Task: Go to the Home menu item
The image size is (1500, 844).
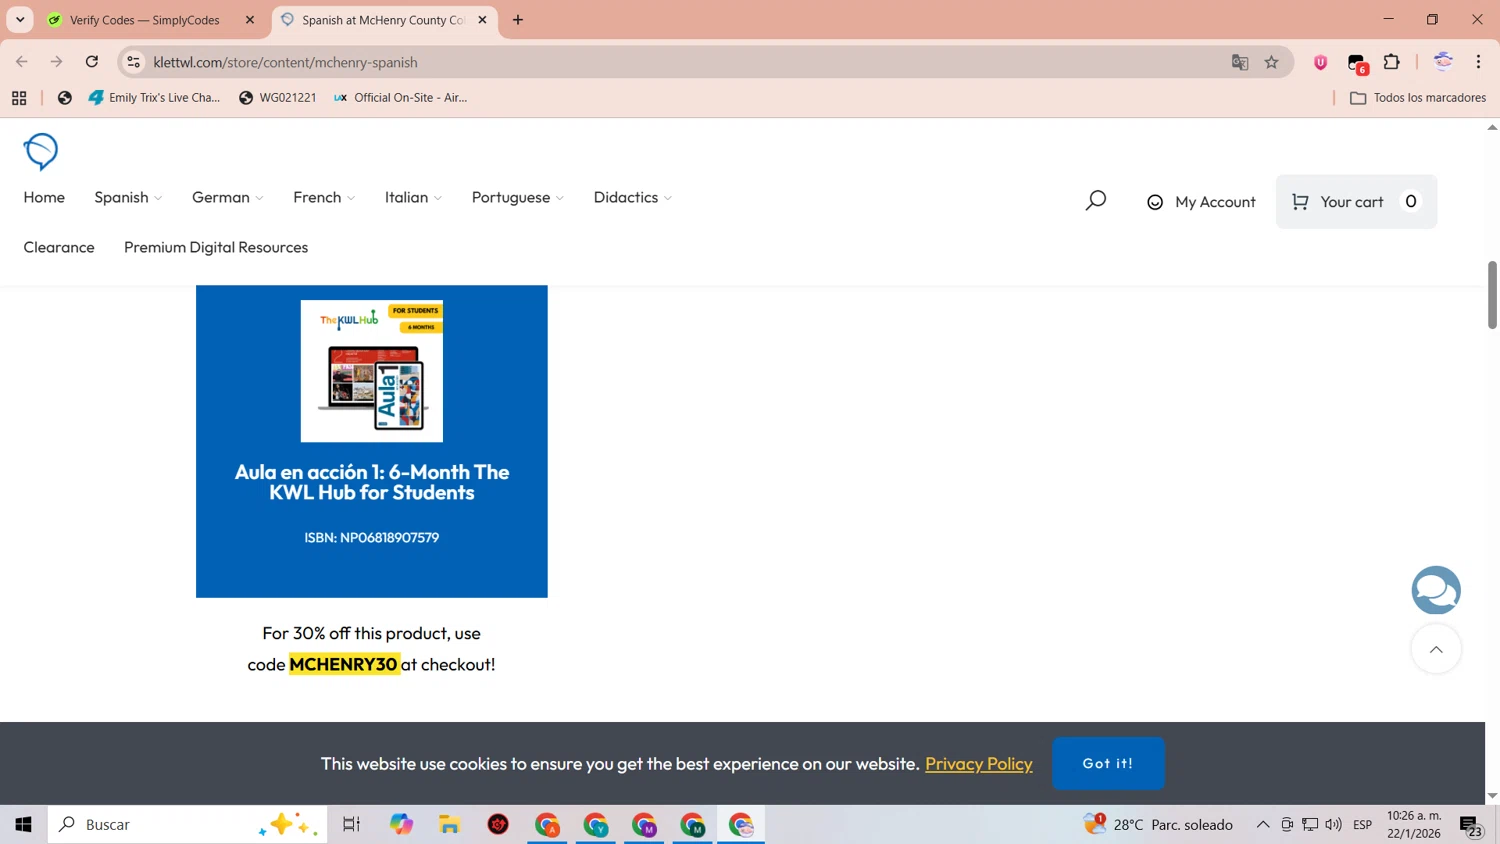Action: point(44,197)
